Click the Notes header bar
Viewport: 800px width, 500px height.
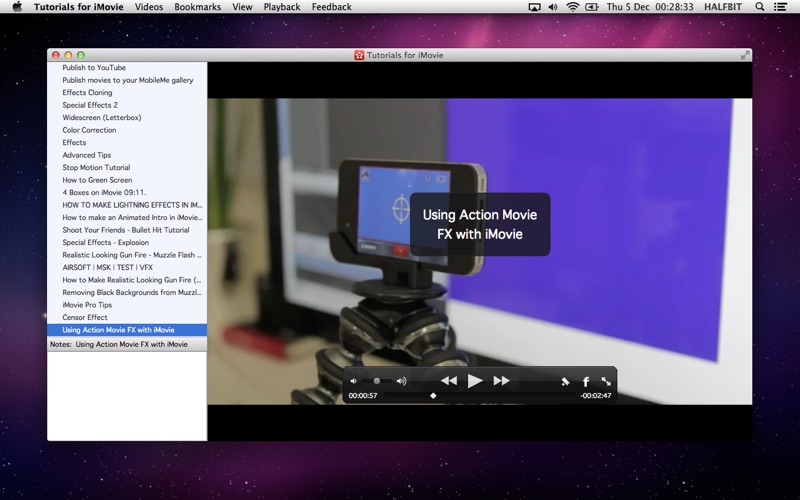127,344
